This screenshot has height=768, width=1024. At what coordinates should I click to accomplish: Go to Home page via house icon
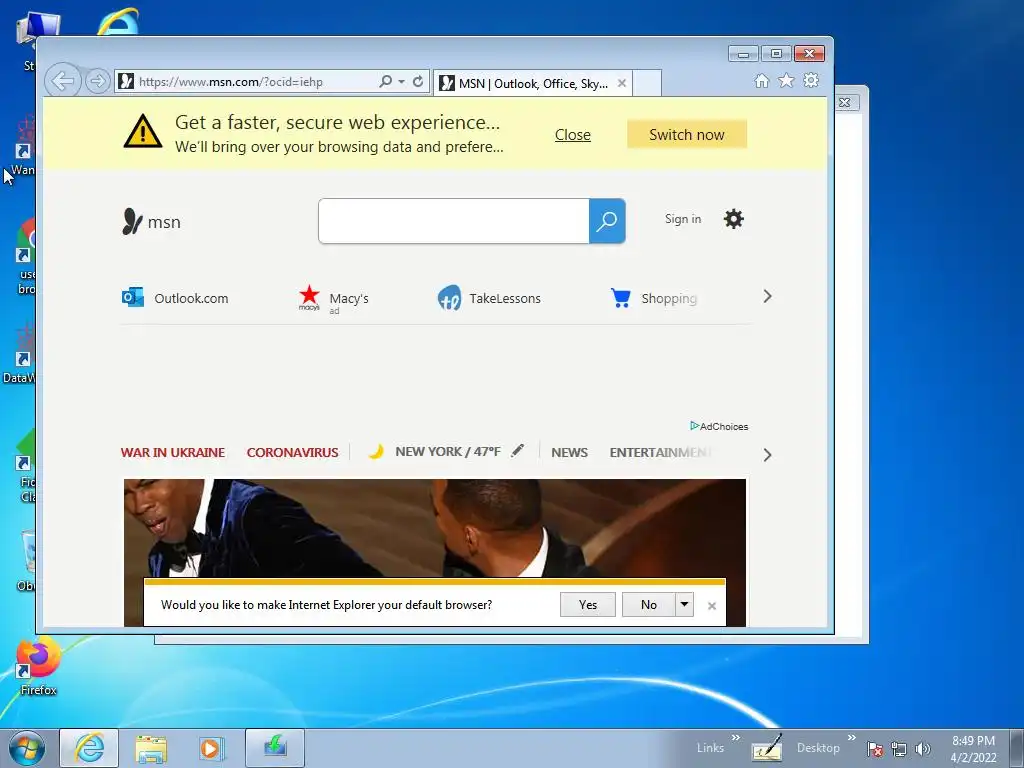tap(761, 81)
